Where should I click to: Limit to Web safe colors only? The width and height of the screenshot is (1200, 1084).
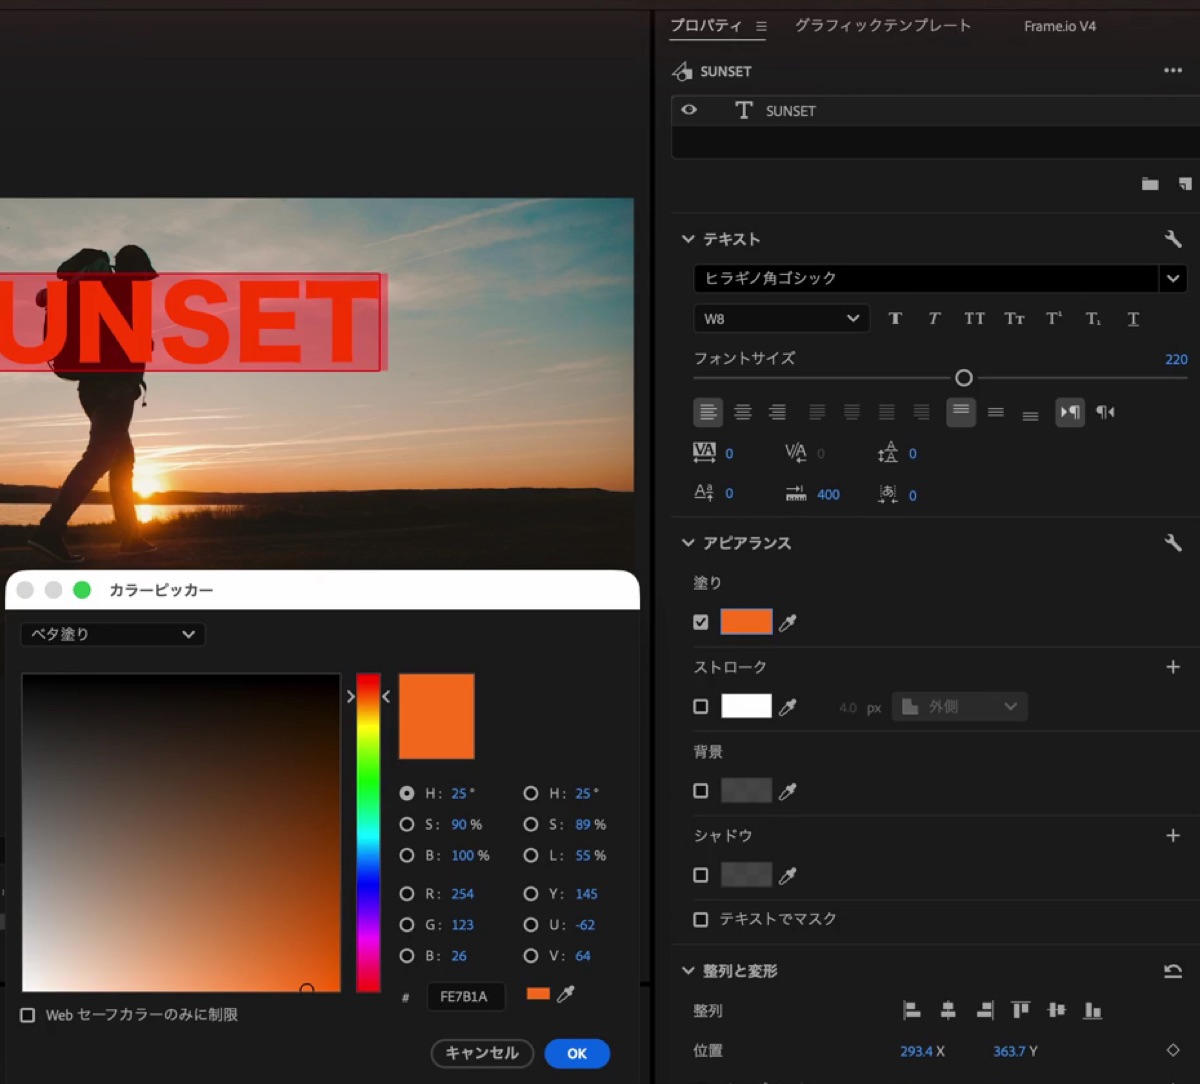tap(28, 1015)
